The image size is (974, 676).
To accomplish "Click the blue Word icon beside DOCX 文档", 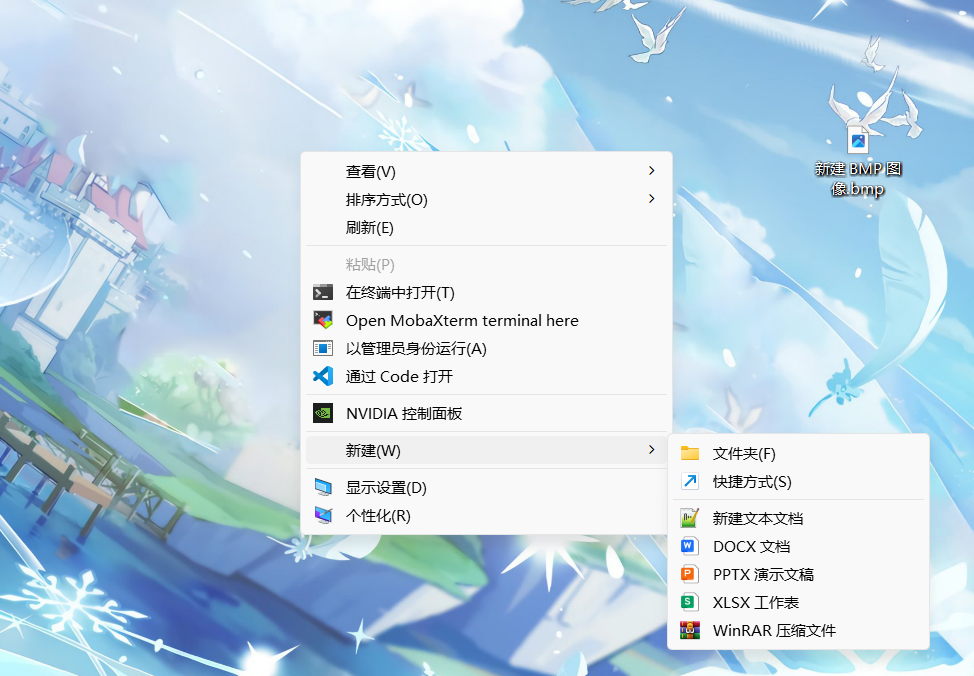I will tap(688, 546).
